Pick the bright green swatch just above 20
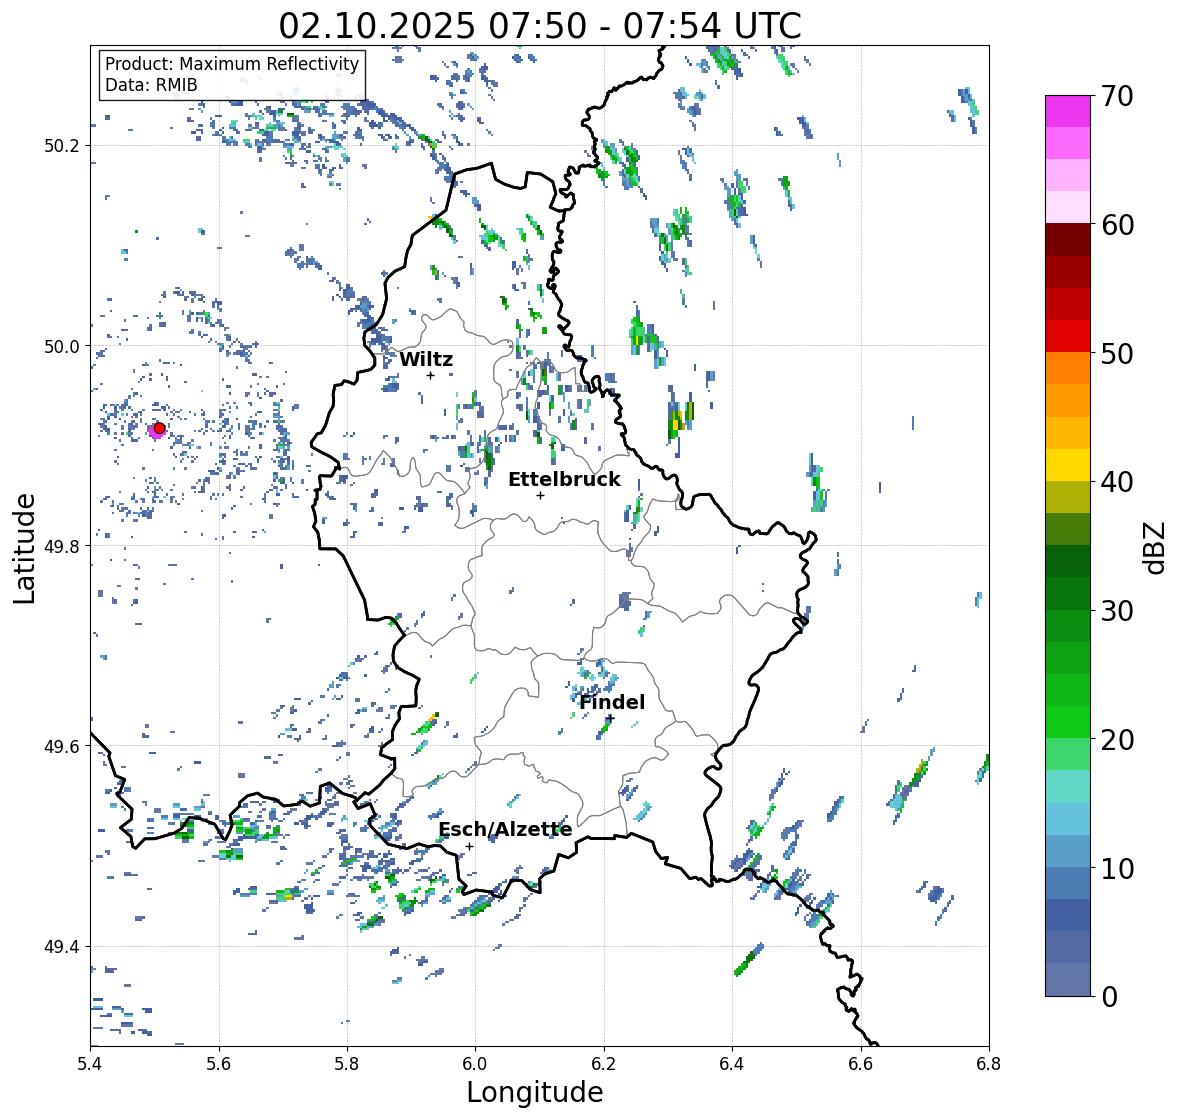The image size is (1179, 1117). tap(1068, 722)
